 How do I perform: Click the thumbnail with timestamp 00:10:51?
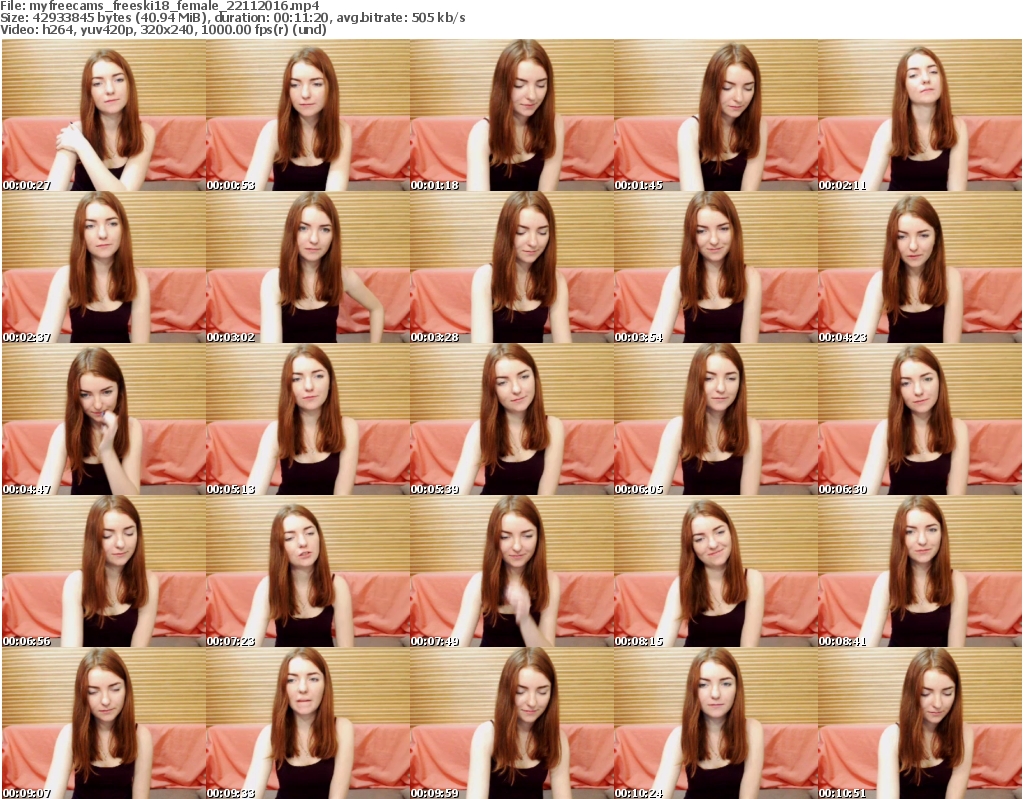pyautogui.click(x=920, y=723)
